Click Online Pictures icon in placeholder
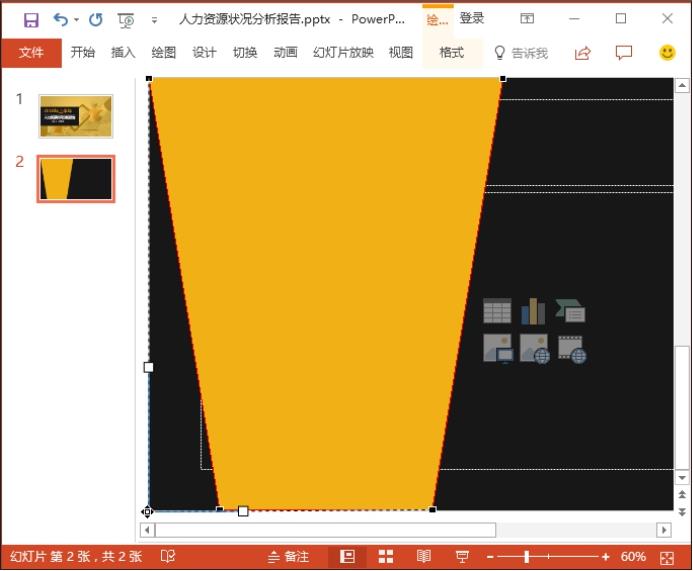693x571 pixels. pyautogui.click(x=534, y=348)
